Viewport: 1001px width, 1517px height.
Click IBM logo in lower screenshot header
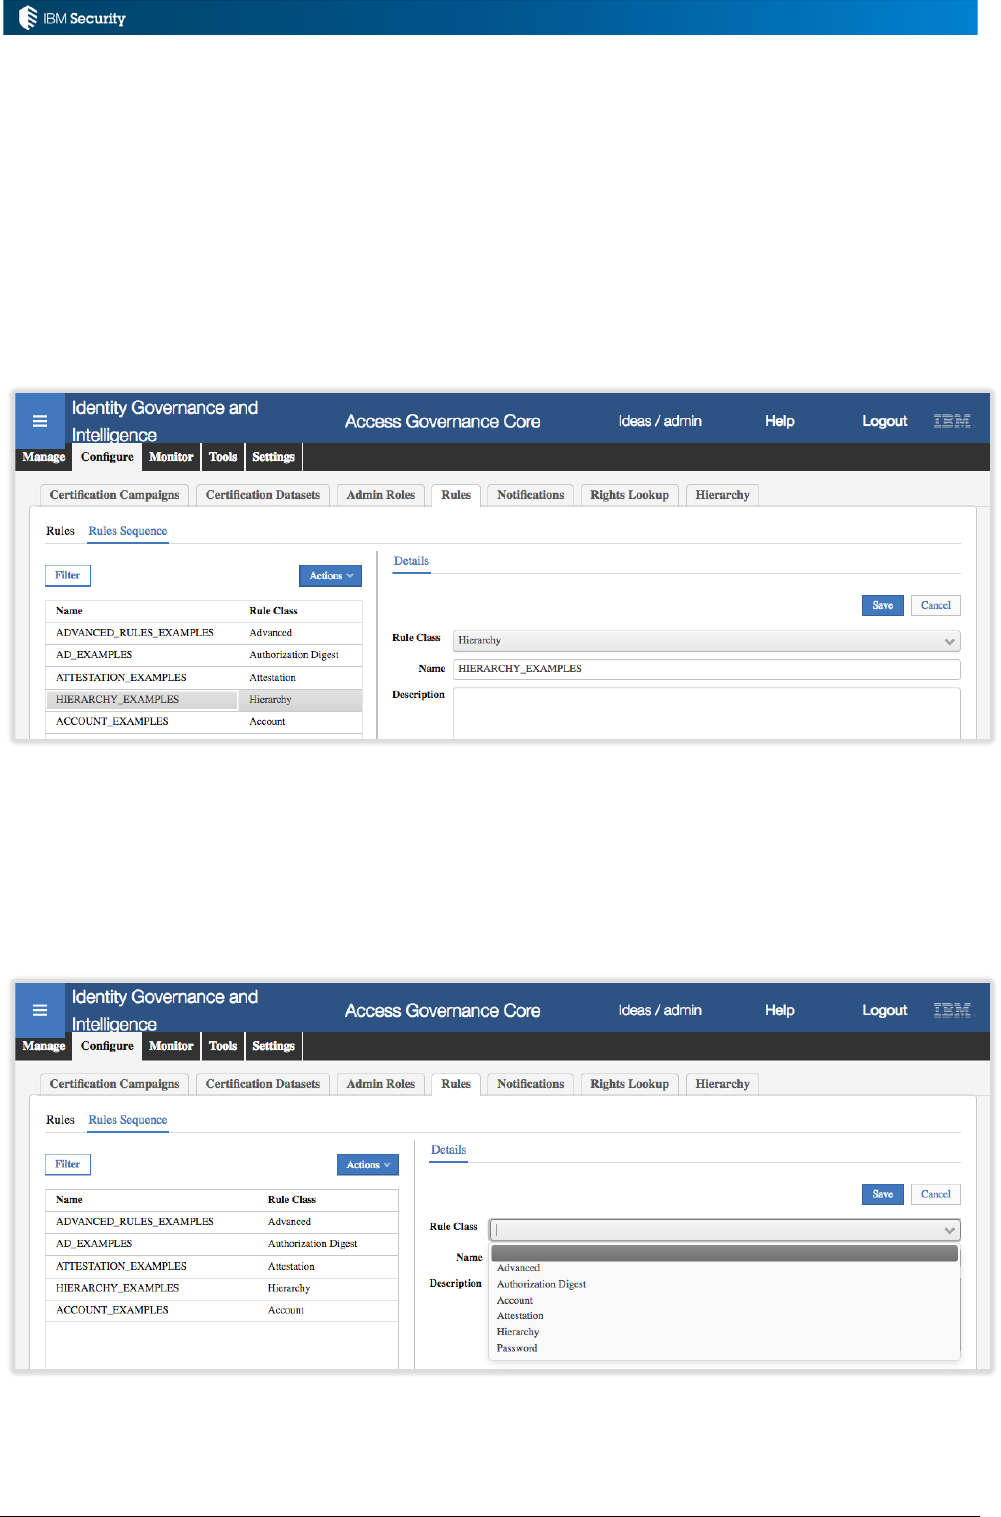(952, 1010)
